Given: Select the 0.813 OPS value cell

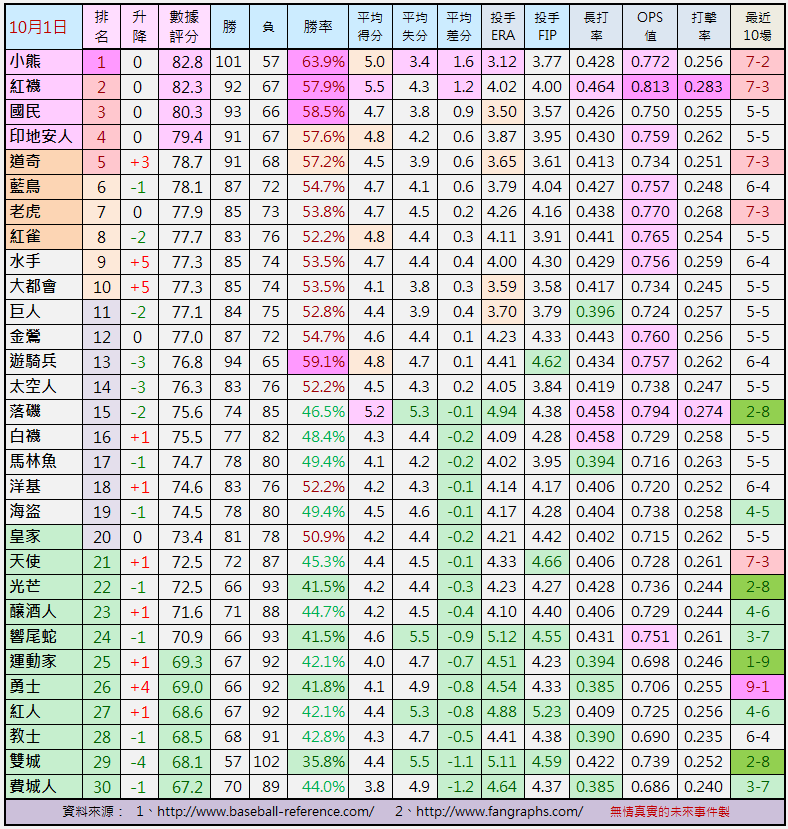Looking at the screenshot, I should pos(650,87).
